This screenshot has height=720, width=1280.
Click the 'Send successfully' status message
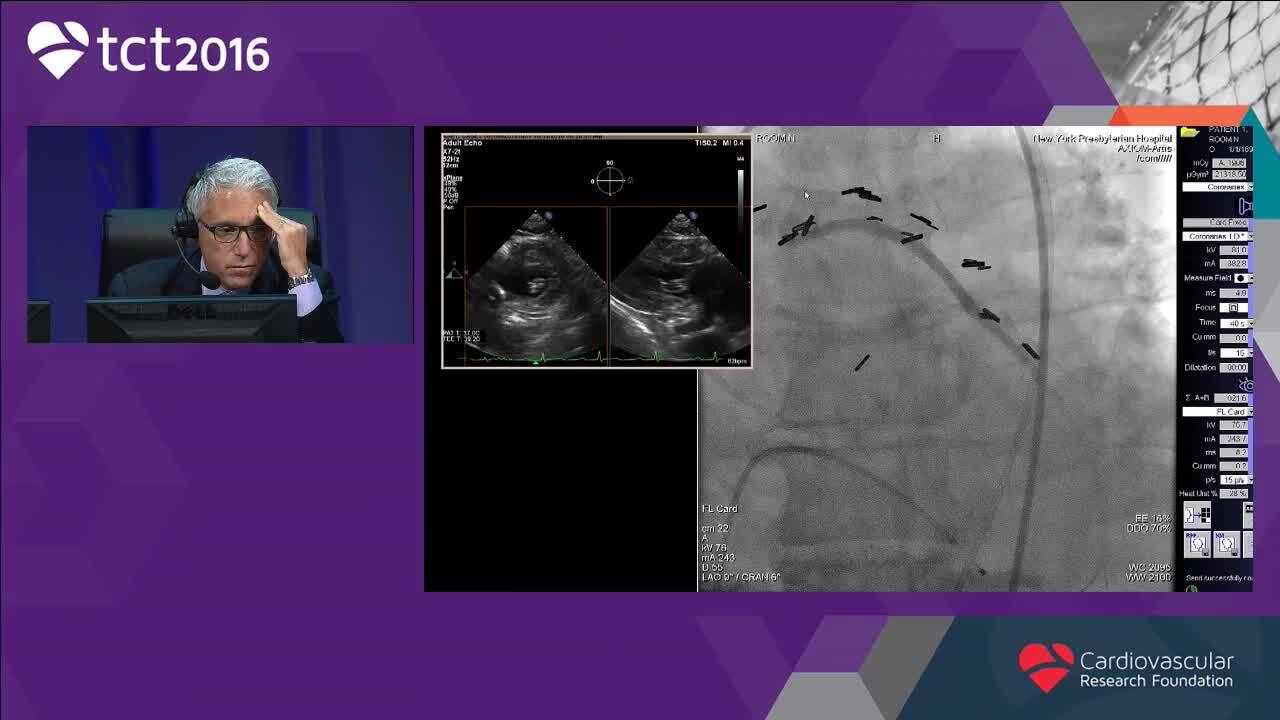tap(1218, 578)
